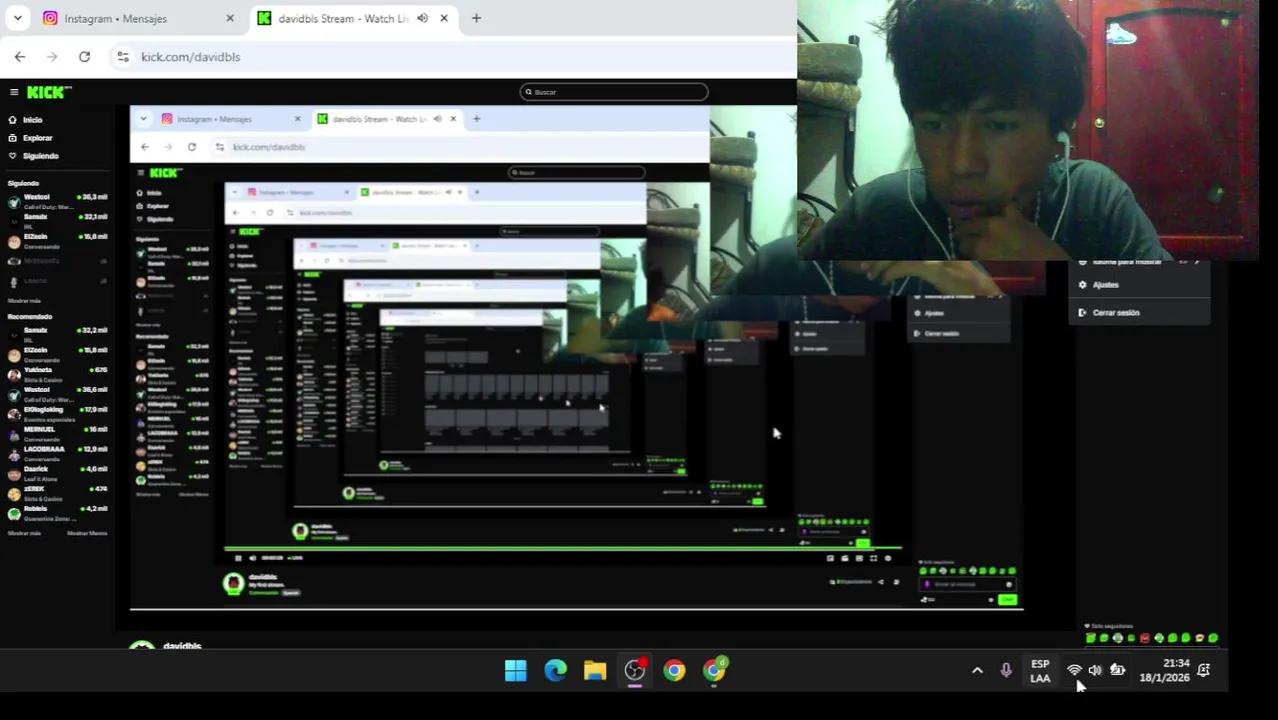Open the 21:34 clock and calendar
This screenshot has height=720, width=1278.
pyautogui.click(x=1164, y=671)
